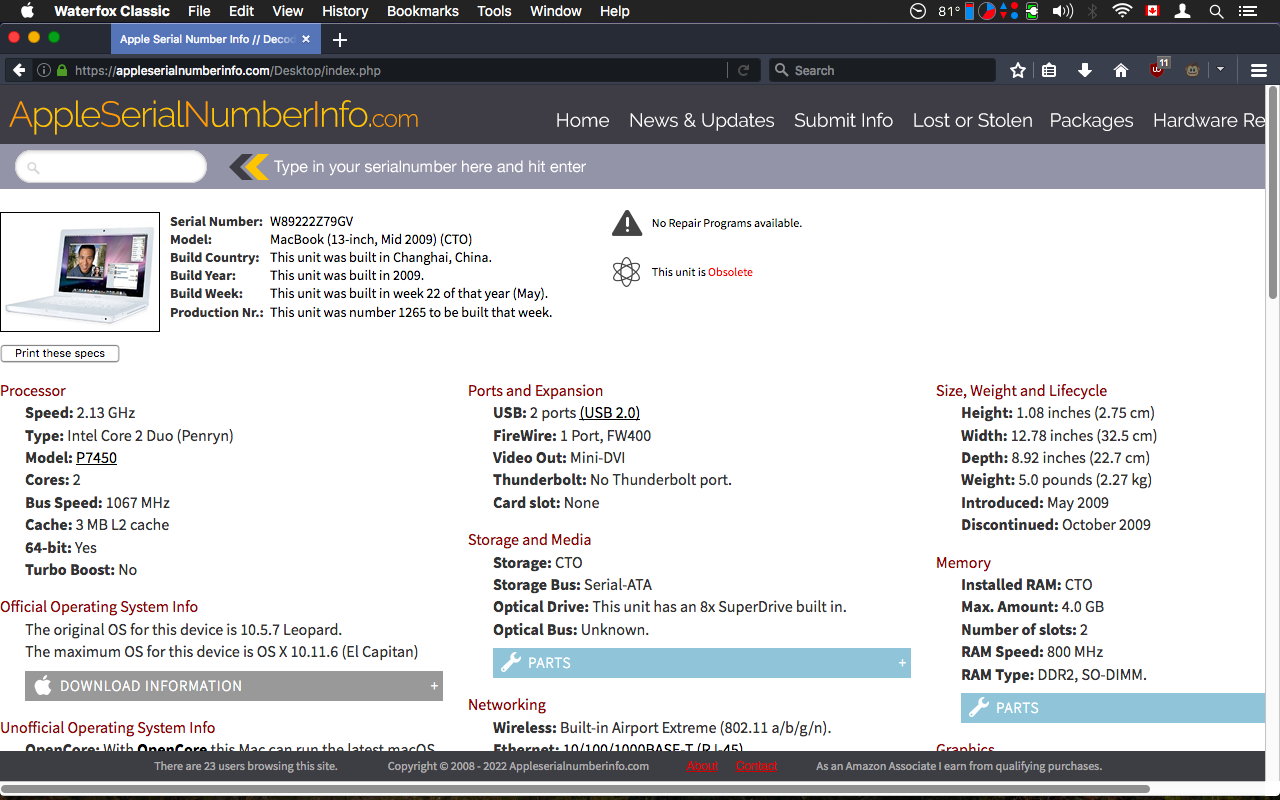Viewport: 1280px width, 800px height.
Task: Follow the (USB 2.0) link
Action: pos(610,413)
